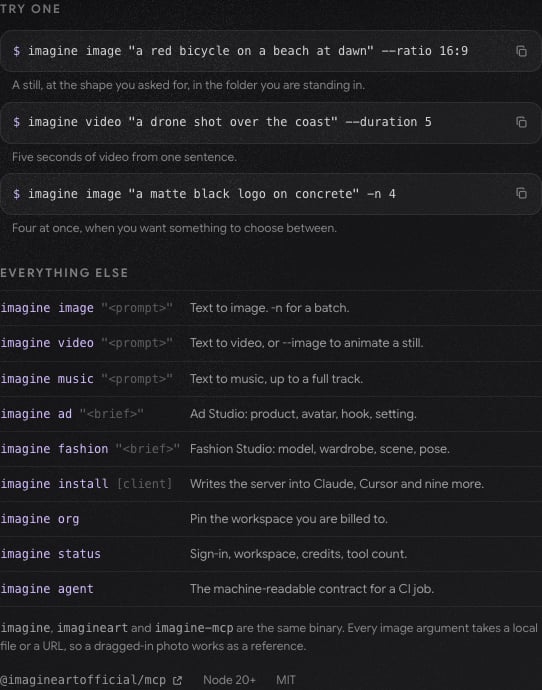
Task: Click the 'imagine install [client]' command
Action: click(86, 484)
